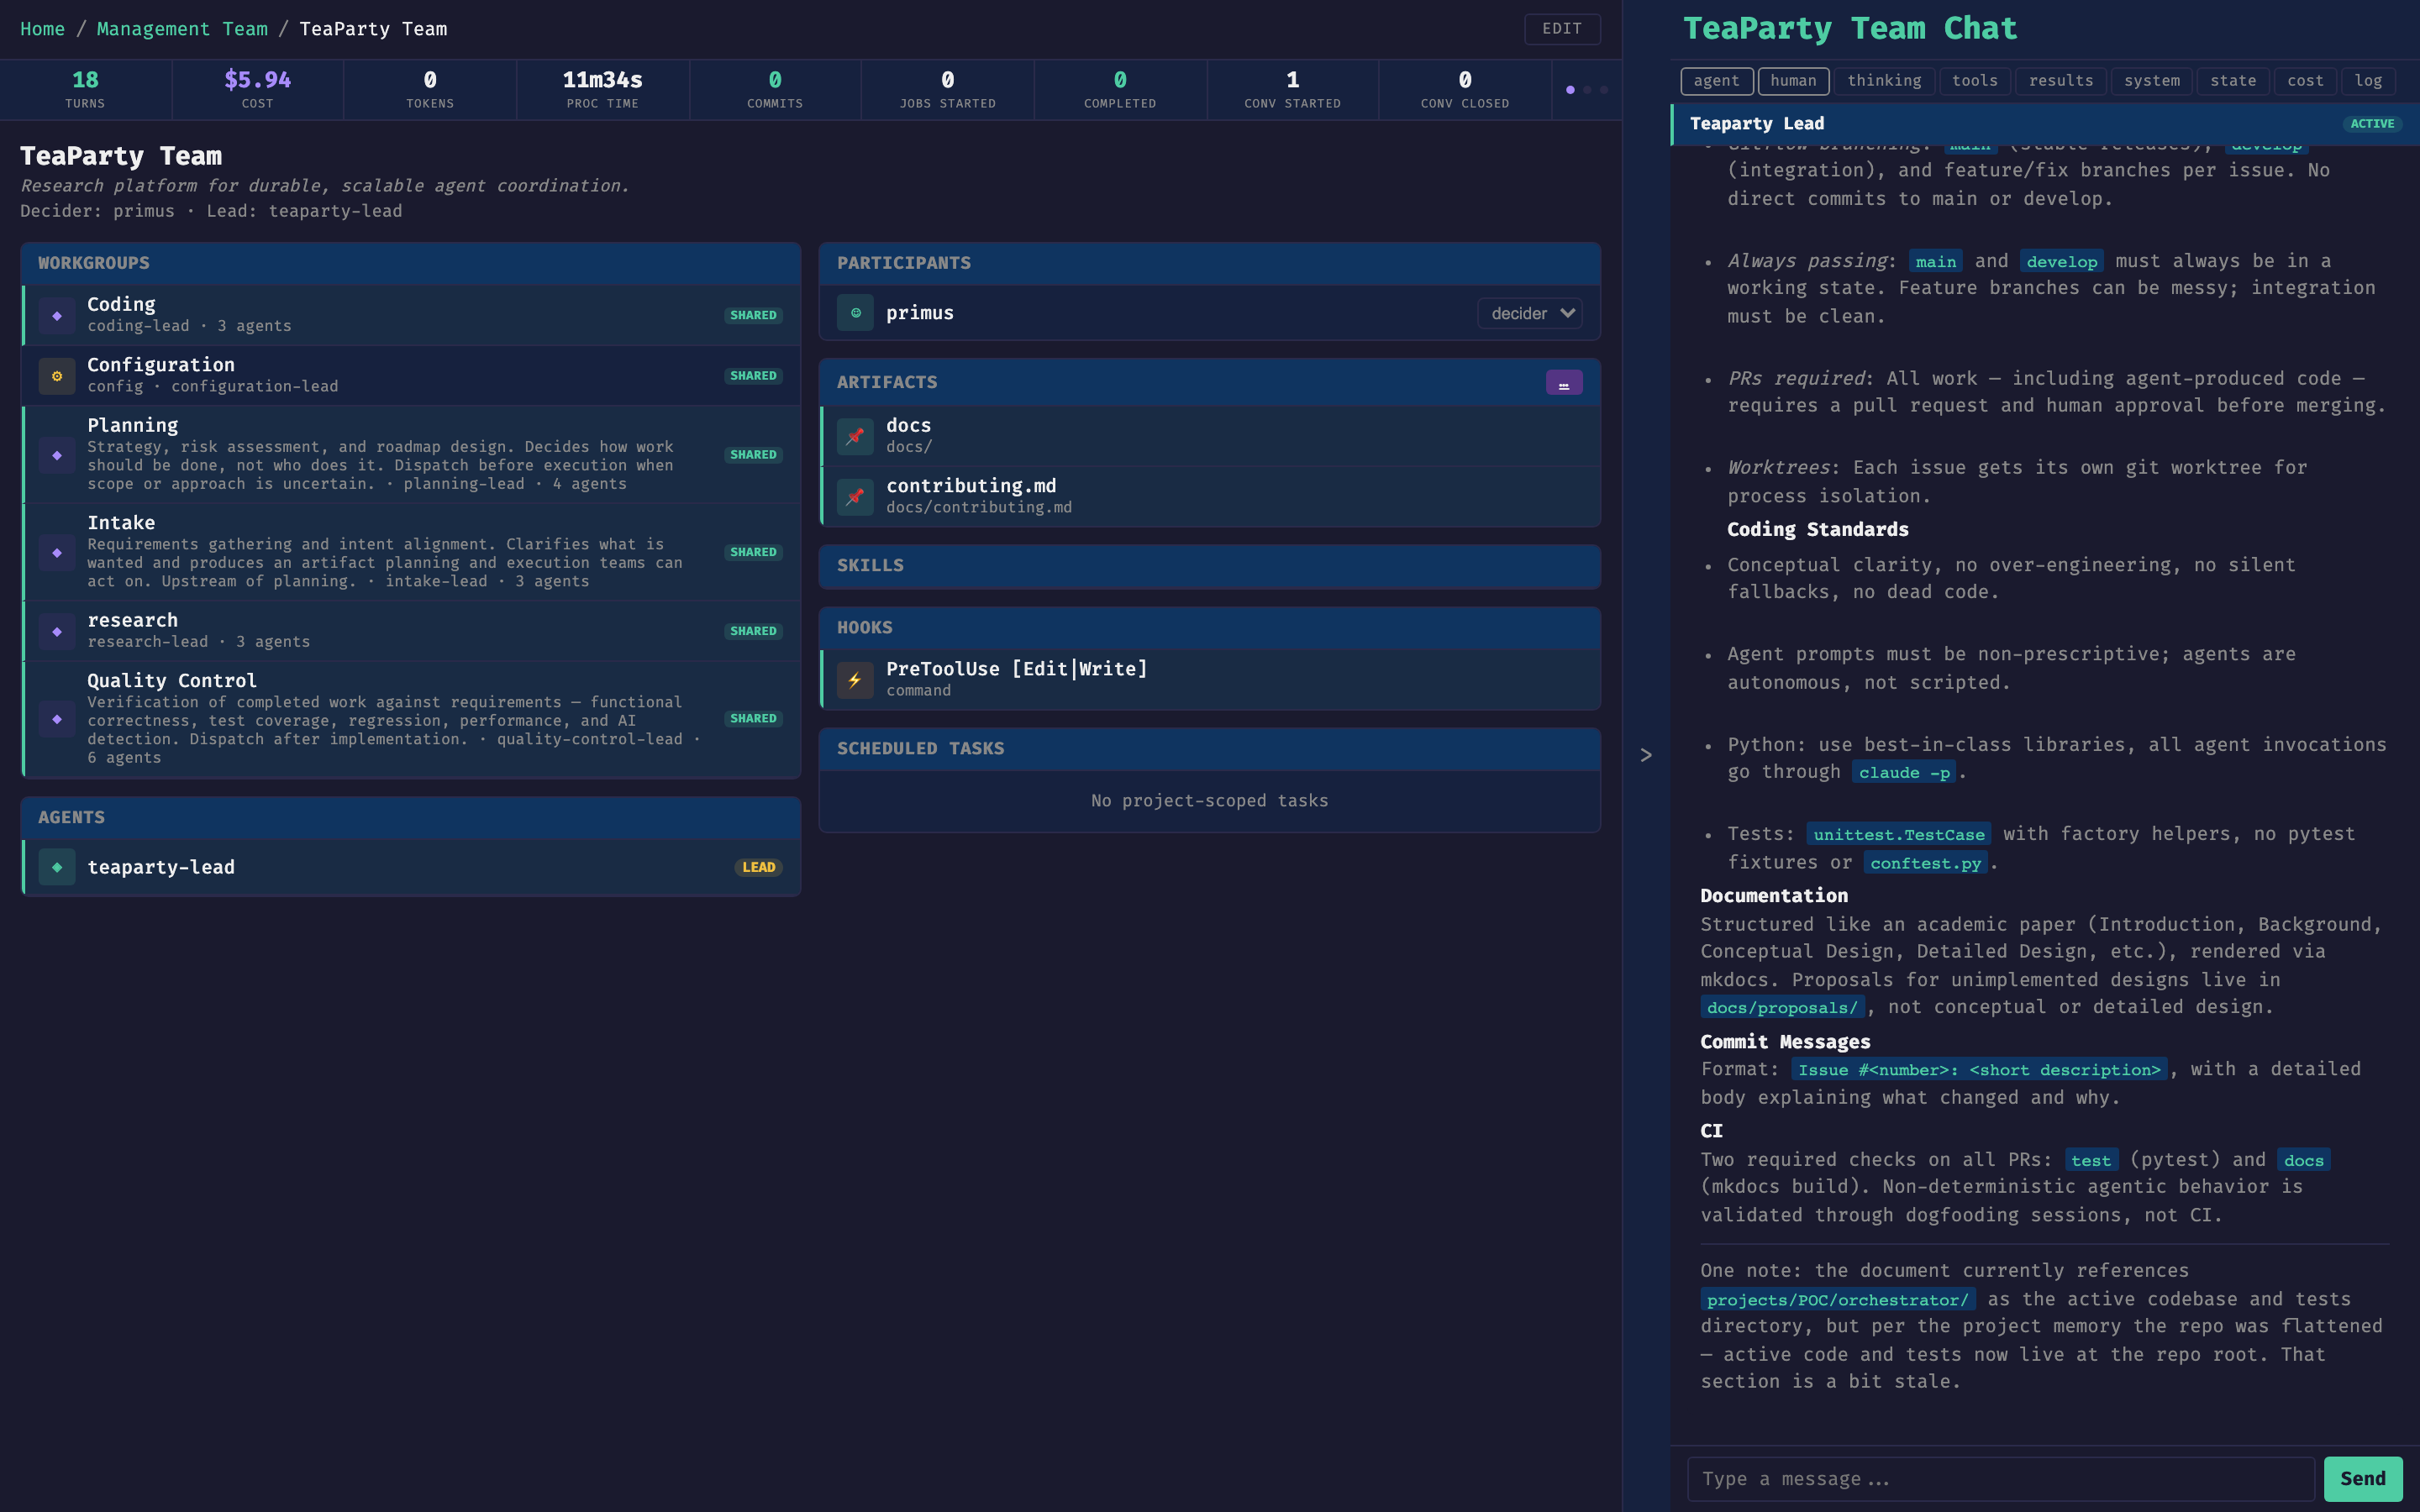Toggle the human chat filter
Viewport: 2420px width, 1512px height.
click(x=1793, y=81)
